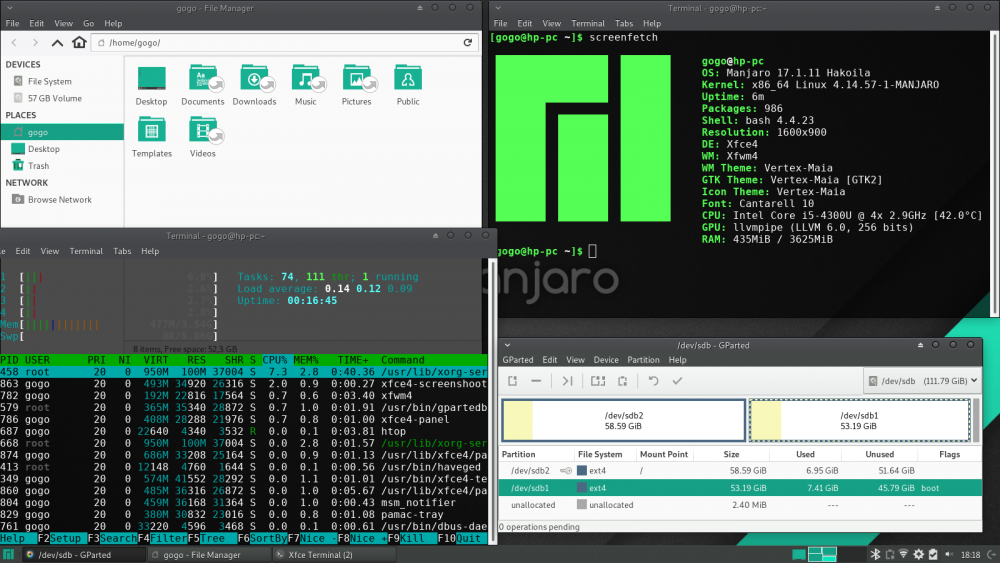Select unallocated row in partition table
The image size is (1000, 563).
(x=740, y=504)
